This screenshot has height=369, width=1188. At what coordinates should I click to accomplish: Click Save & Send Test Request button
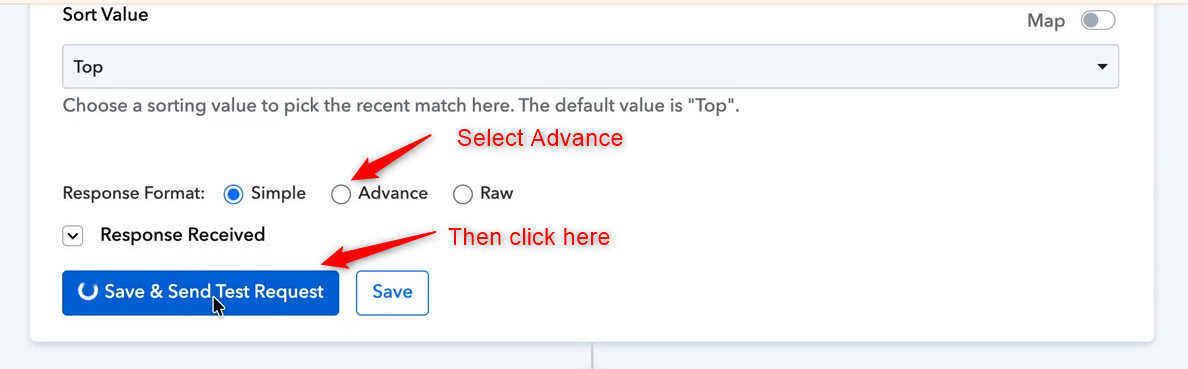click(201, 292)
